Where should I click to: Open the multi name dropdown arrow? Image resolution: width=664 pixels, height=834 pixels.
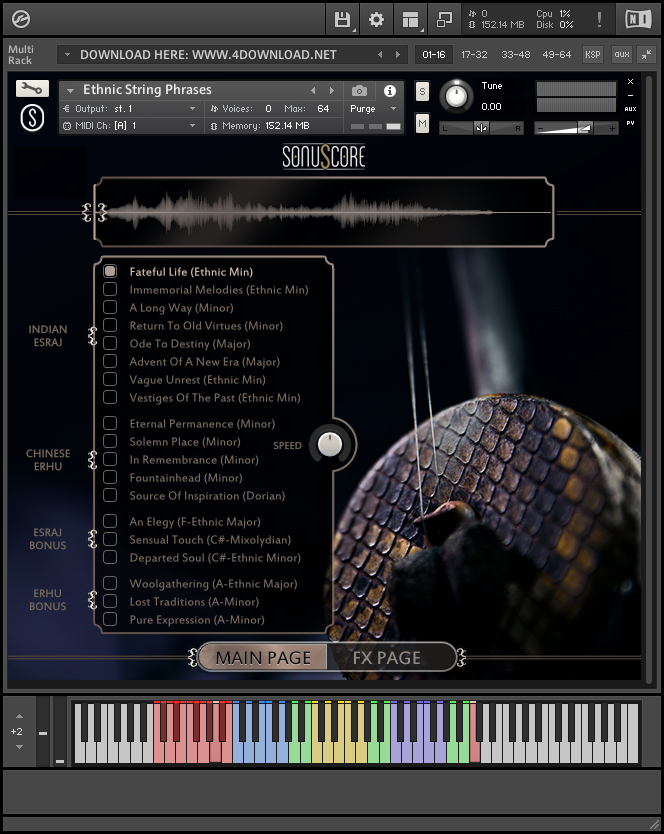pos(67,54)
